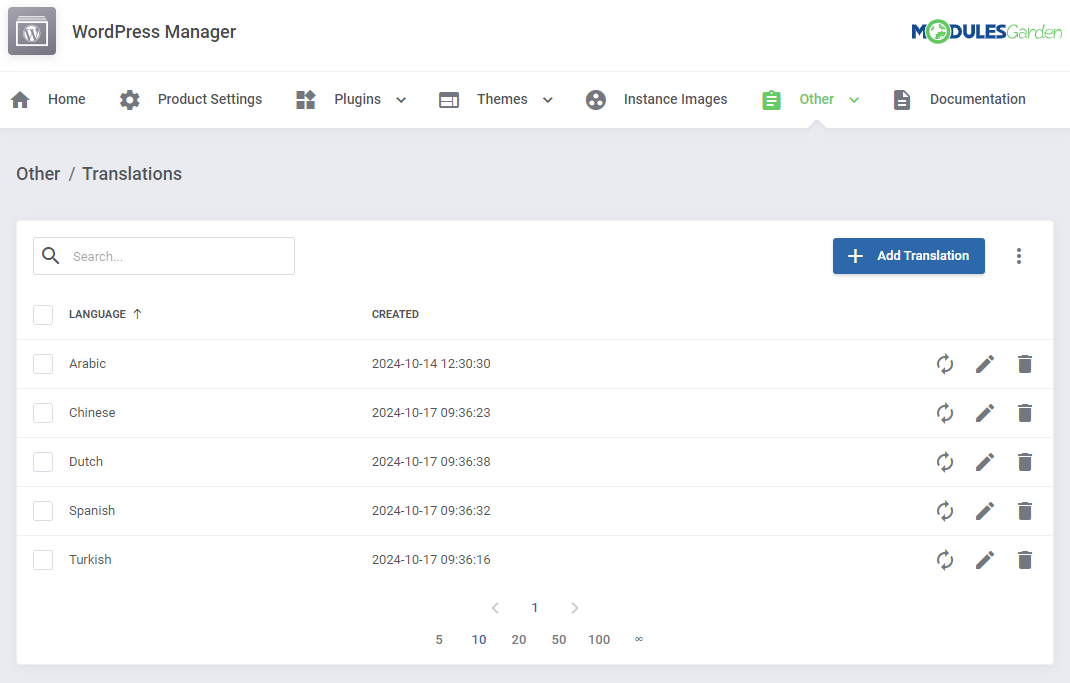Screen dimensions: 1070x683
Task: Click the Plugins blocks icon
Action: point(306,100)
